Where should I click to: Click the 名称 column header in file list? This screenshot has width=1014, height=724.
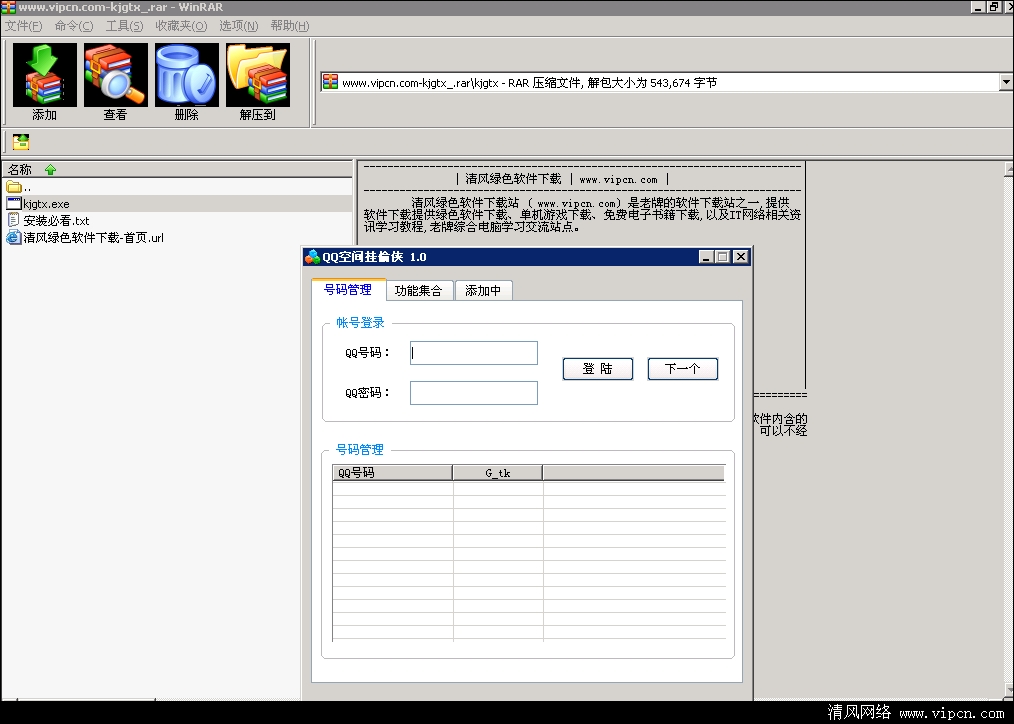coord(177,169)
